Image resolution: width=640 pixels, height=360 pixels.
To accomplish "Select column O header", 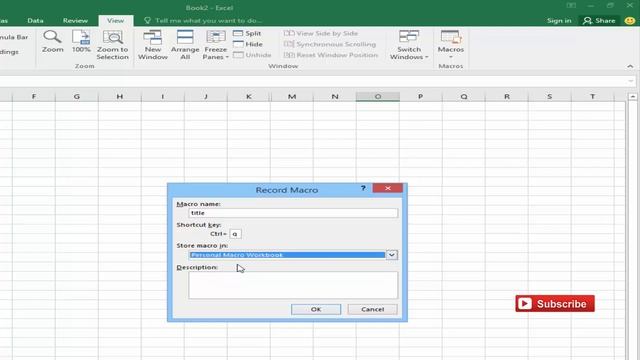I will tap(378, 97).
